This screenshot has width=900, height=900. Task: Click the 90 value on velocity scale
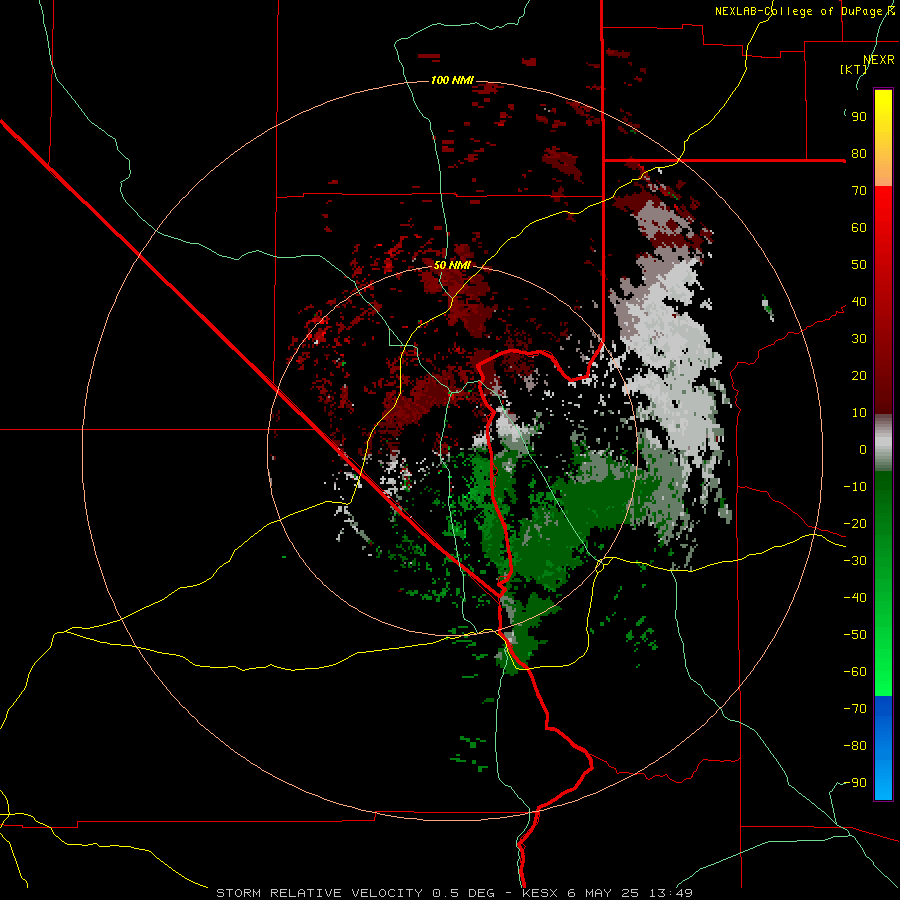[859, 117]
